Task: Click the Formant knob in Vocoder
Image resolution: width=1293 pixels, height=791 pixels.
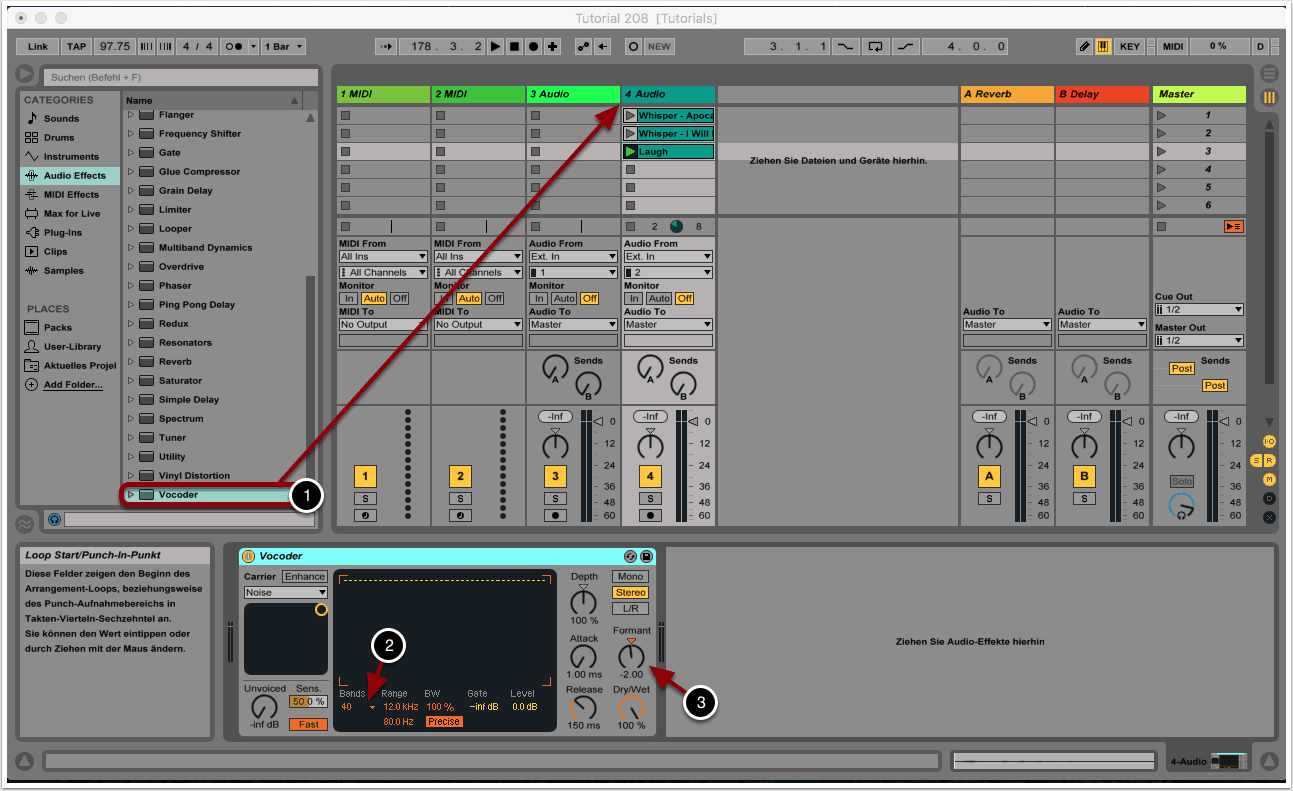Action: point(631,656)
